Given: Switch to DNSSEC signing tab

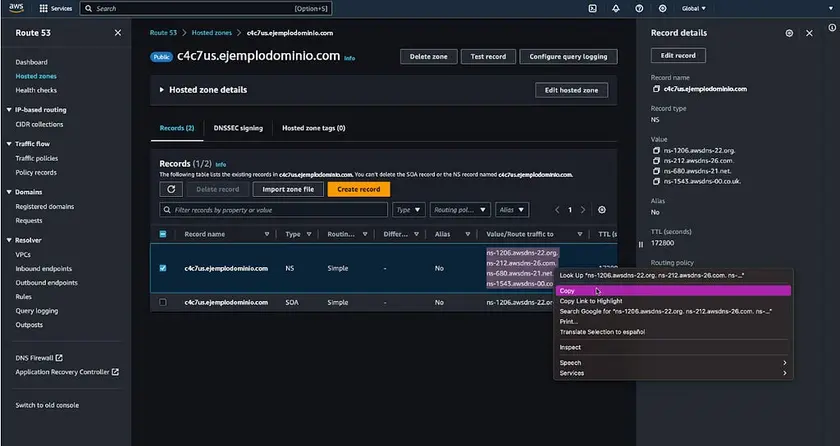Looking at the screenshot, I should click(238, 128).
